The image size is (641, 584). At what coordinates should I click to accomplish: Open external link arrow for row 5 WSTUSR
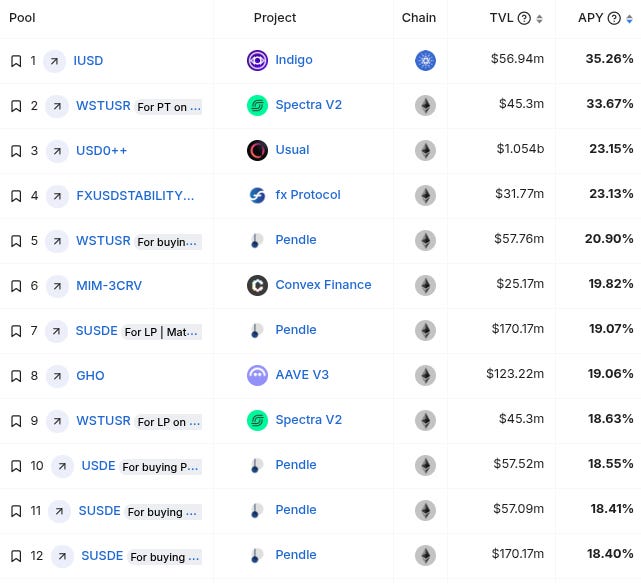57,241
